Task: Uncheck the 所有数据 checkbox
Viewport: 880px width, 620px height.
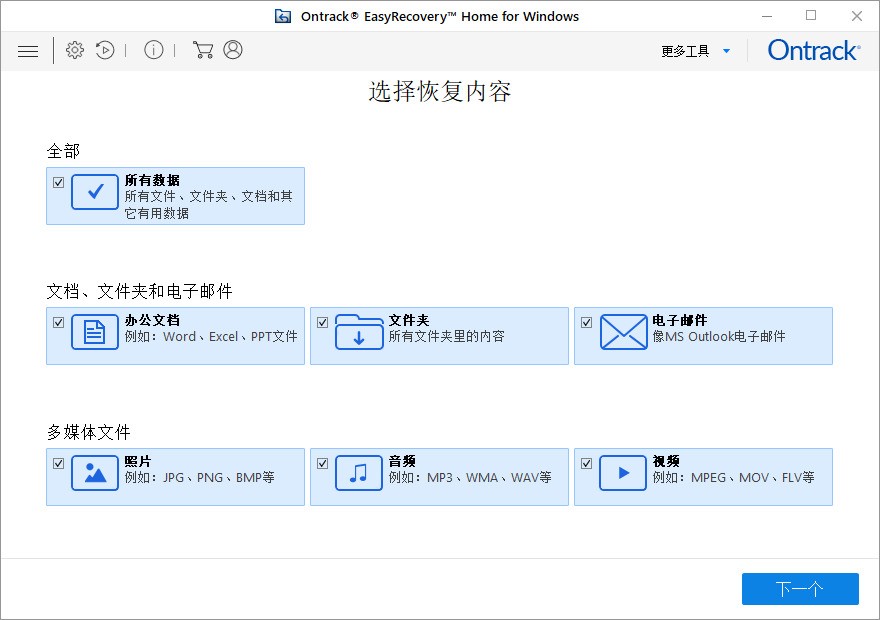Action: pyautogui.click(x=58, y=183)
